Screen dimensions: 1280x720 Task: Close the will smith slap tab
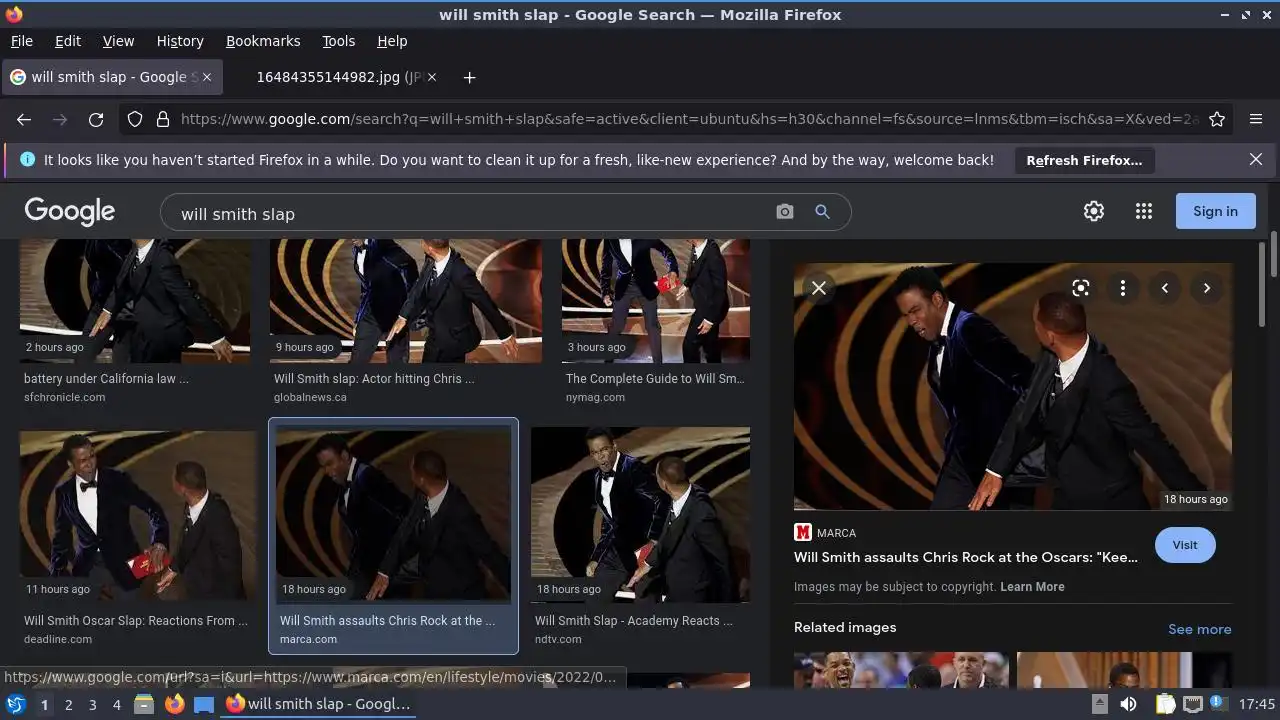click(207, 77)
